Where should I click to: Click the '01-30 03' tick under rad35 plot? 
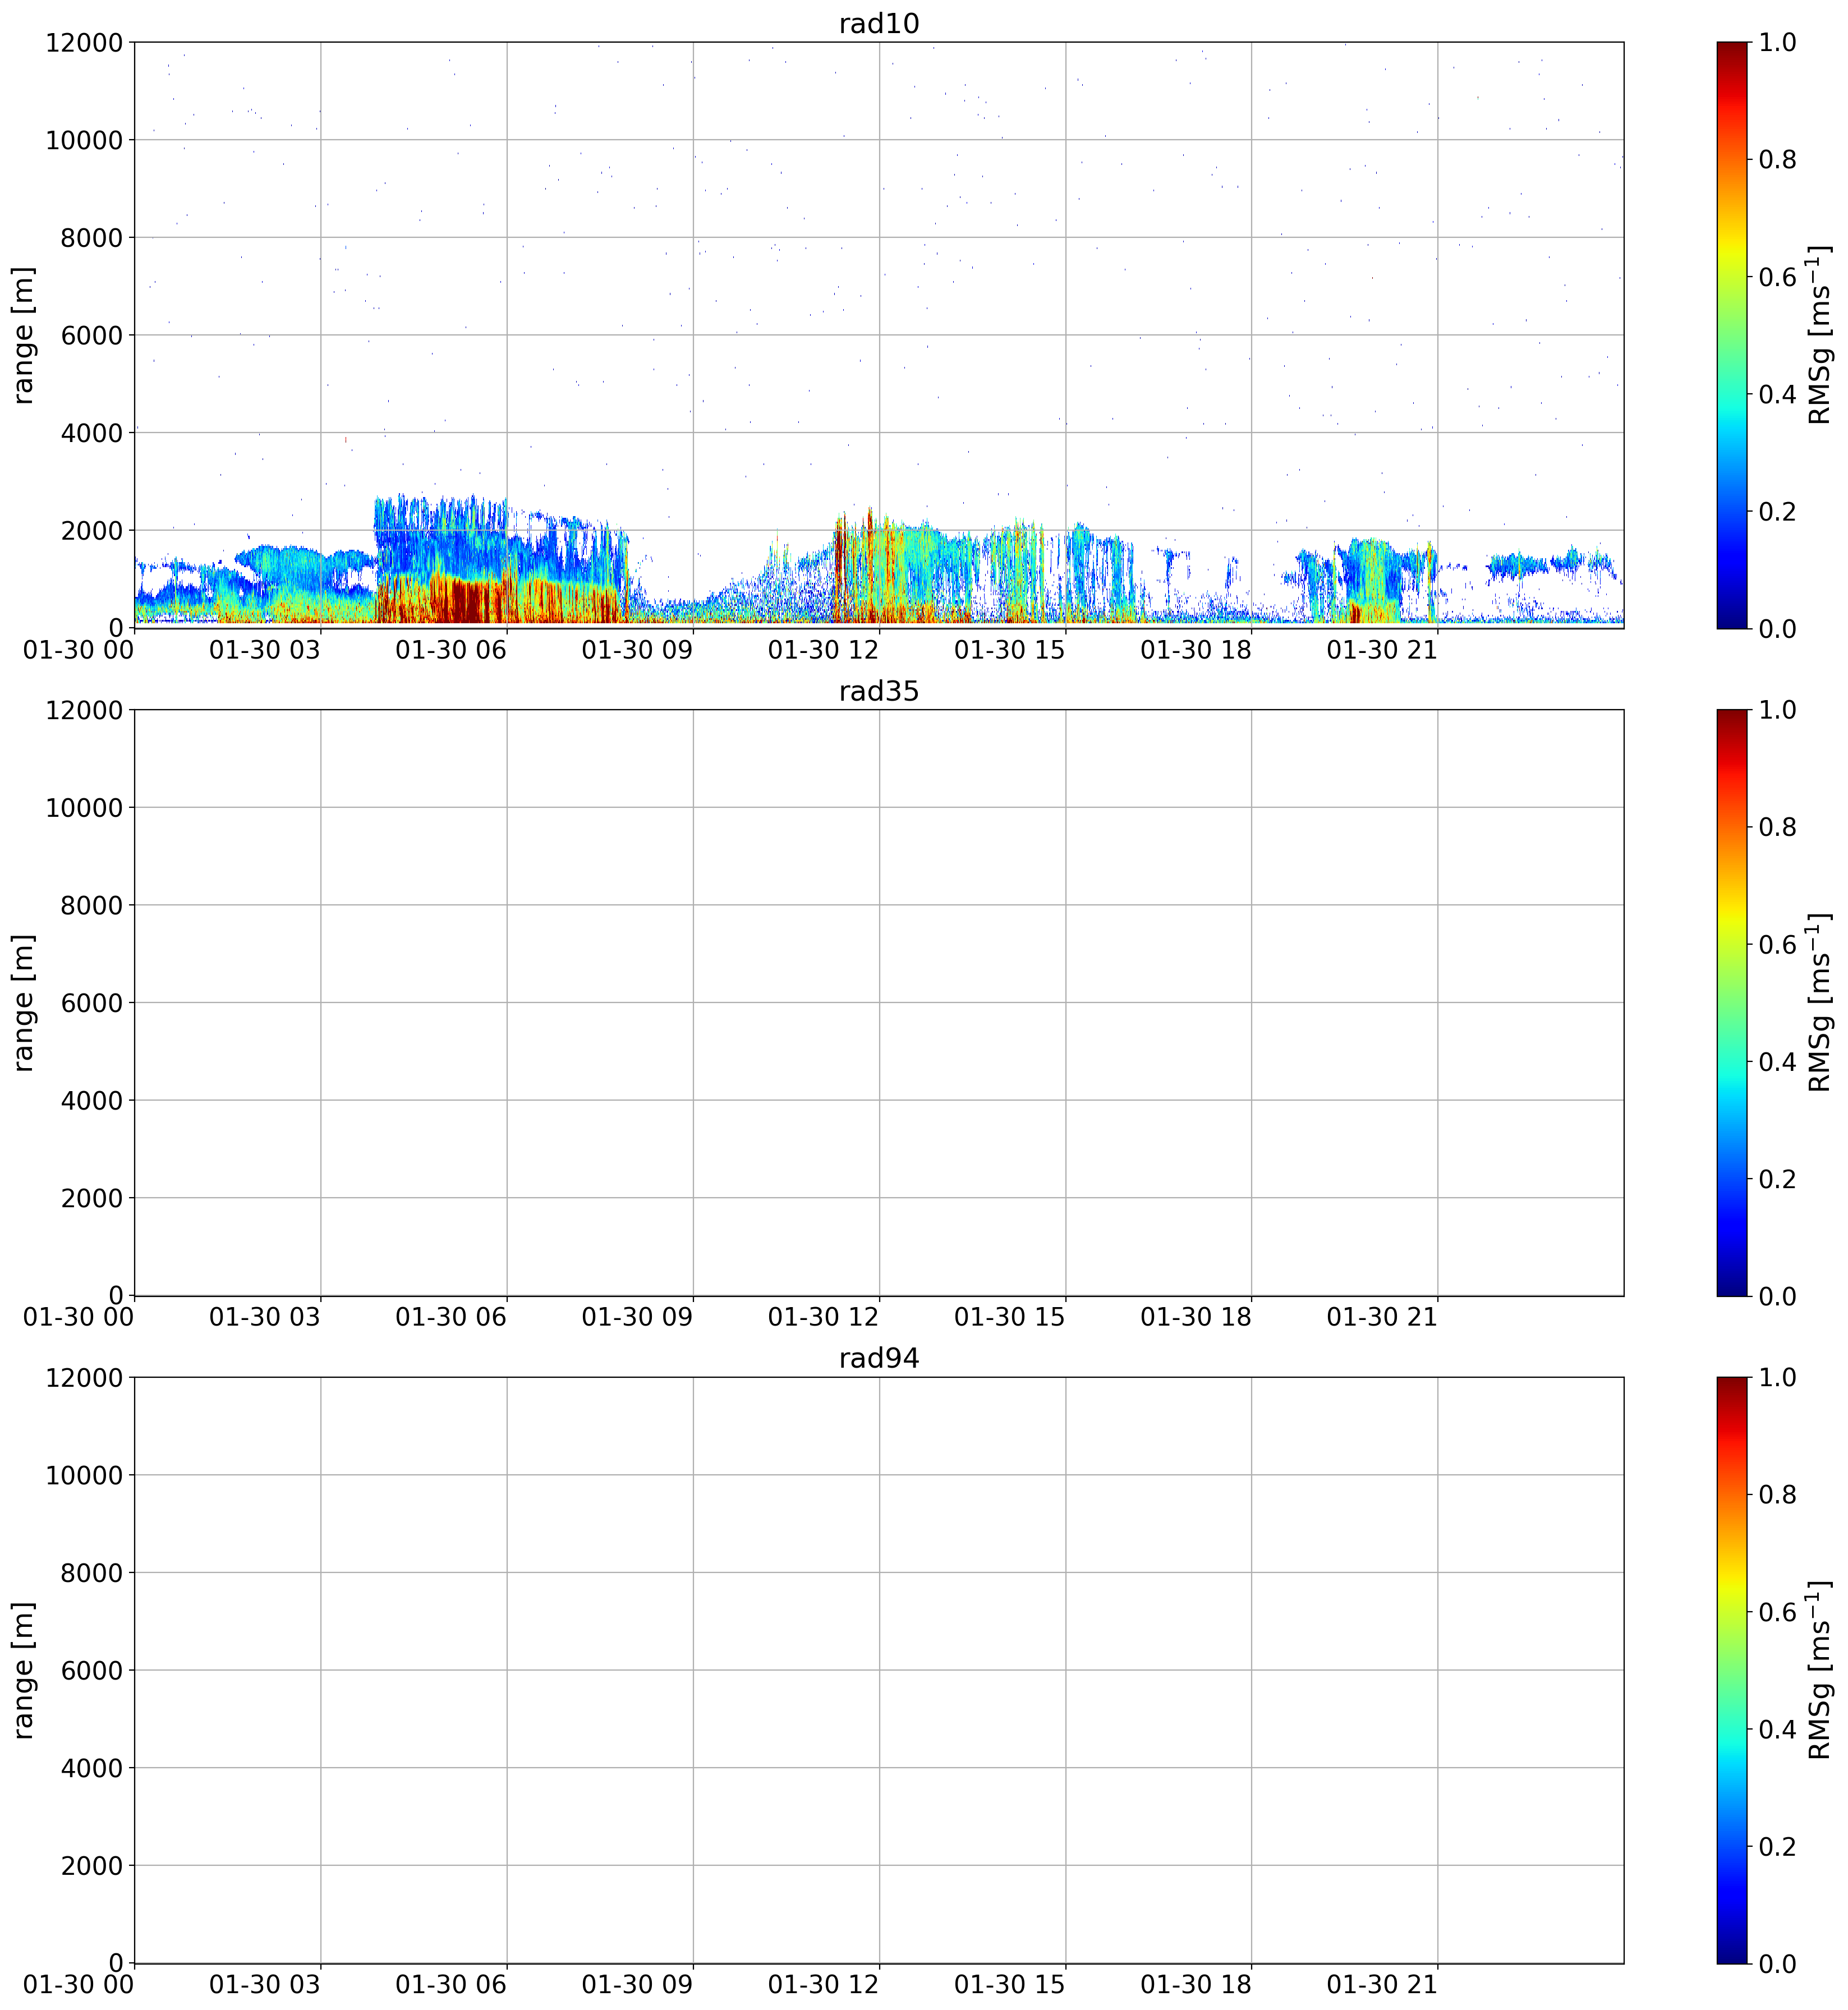pyautogui.click(x=265, y=1317)
